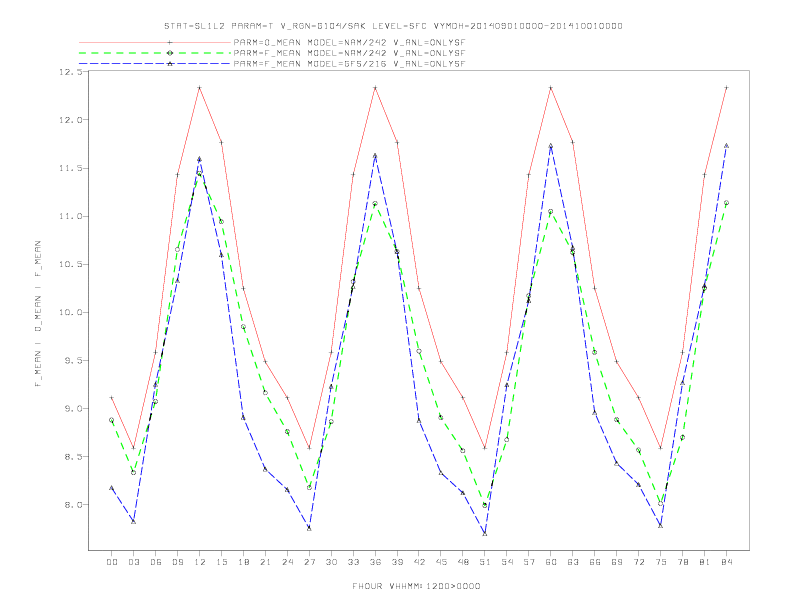Image resolution: width=792 pixels, height=612 pixels.
Task: Click the y-axis tick label 11.0
Action: tap(70, 216)
